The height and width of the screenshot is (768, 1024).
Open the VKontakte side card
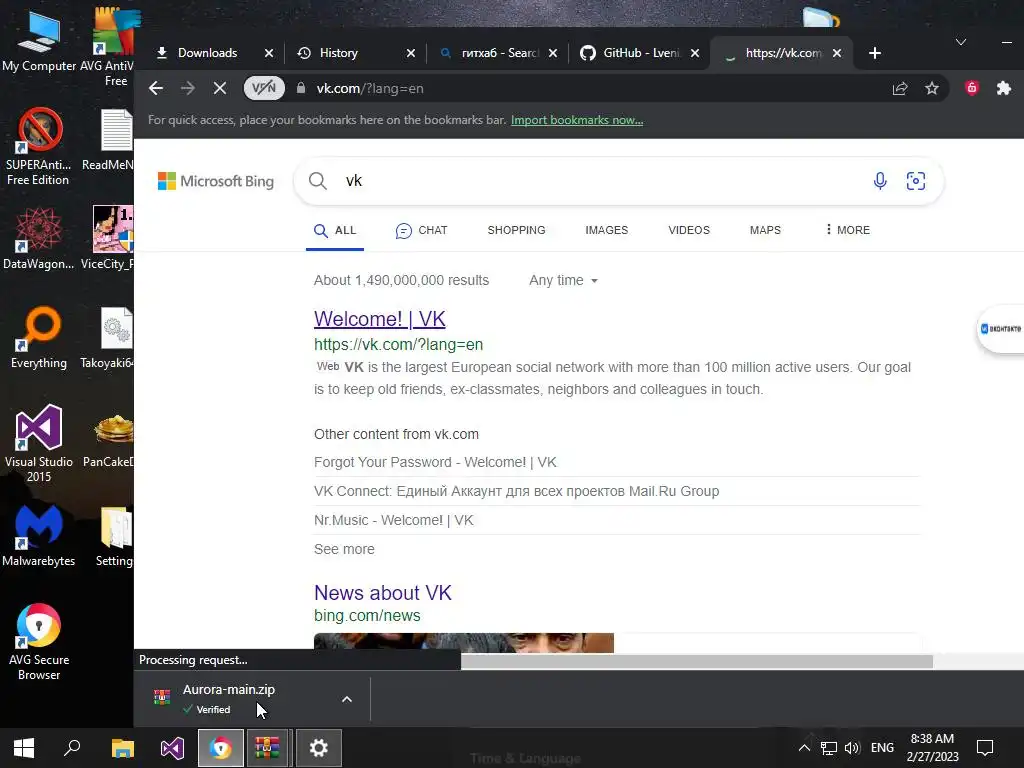1000,329
